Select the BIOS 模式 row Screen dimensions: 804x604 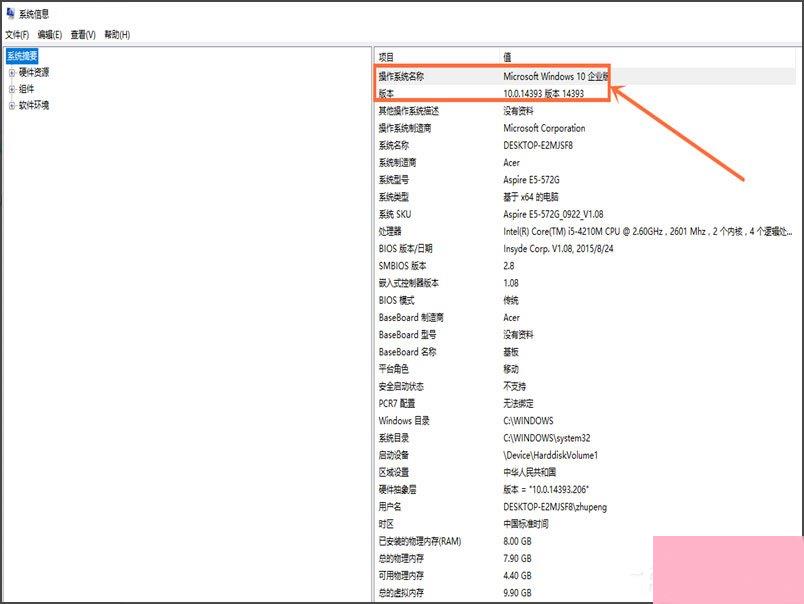[585, 300]
